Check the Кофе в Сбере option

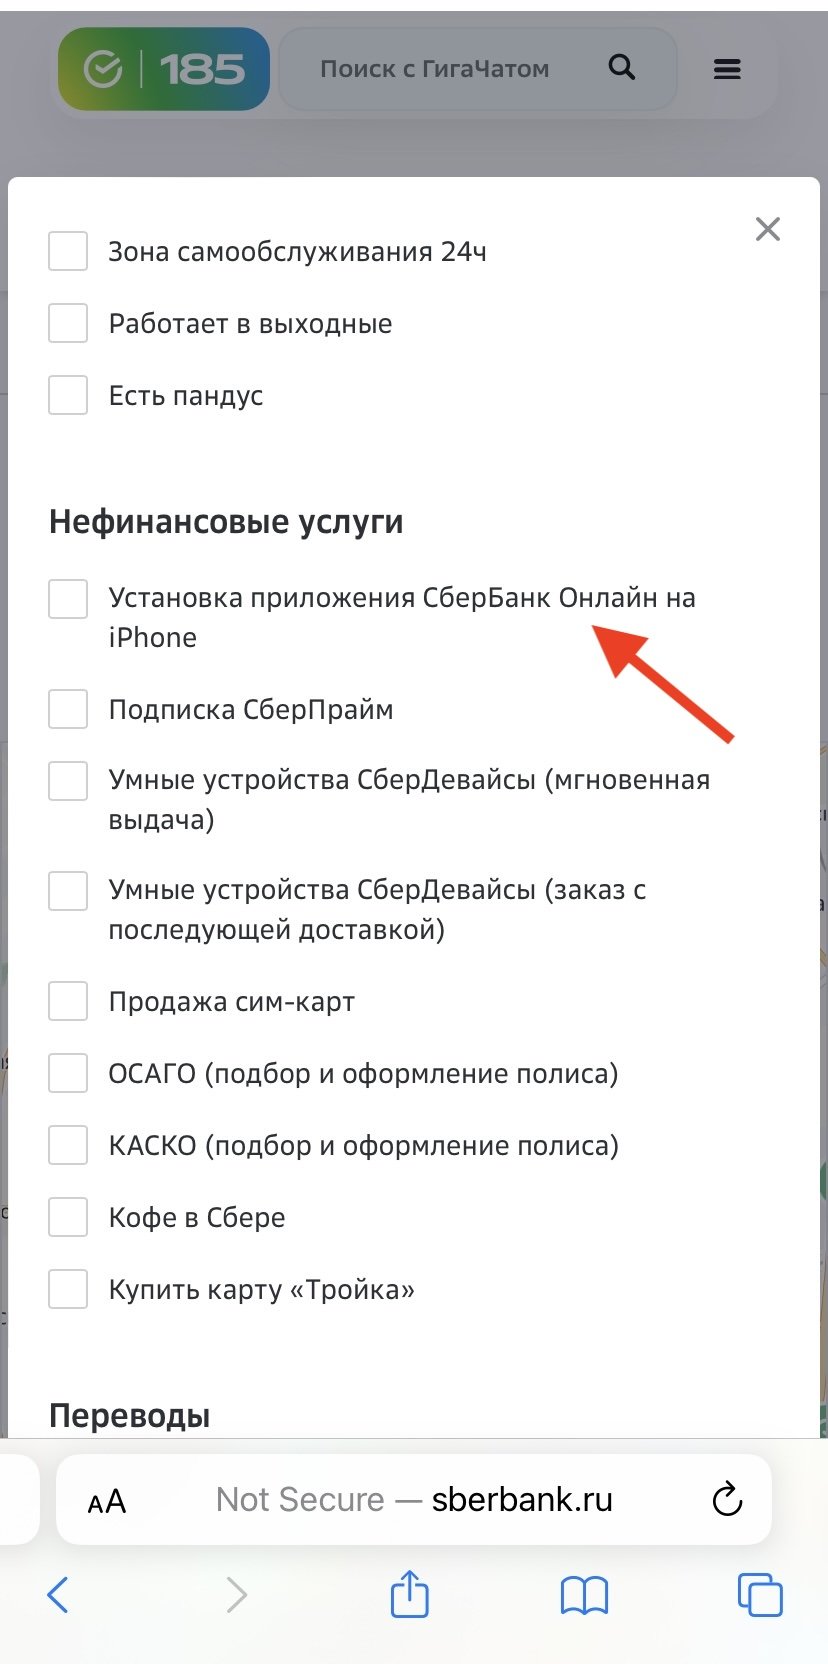pyautogui.click(x=68, y=1217)
